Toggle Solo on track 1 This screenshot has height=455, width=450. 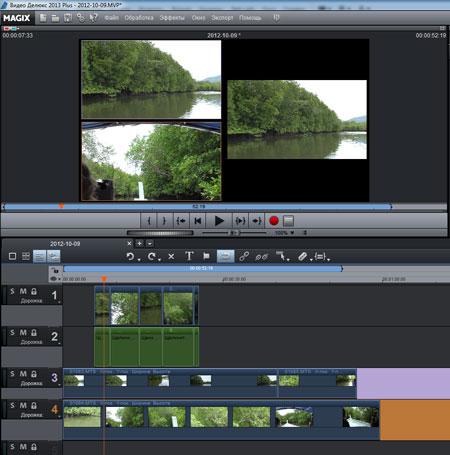click(x=12, y=291)
